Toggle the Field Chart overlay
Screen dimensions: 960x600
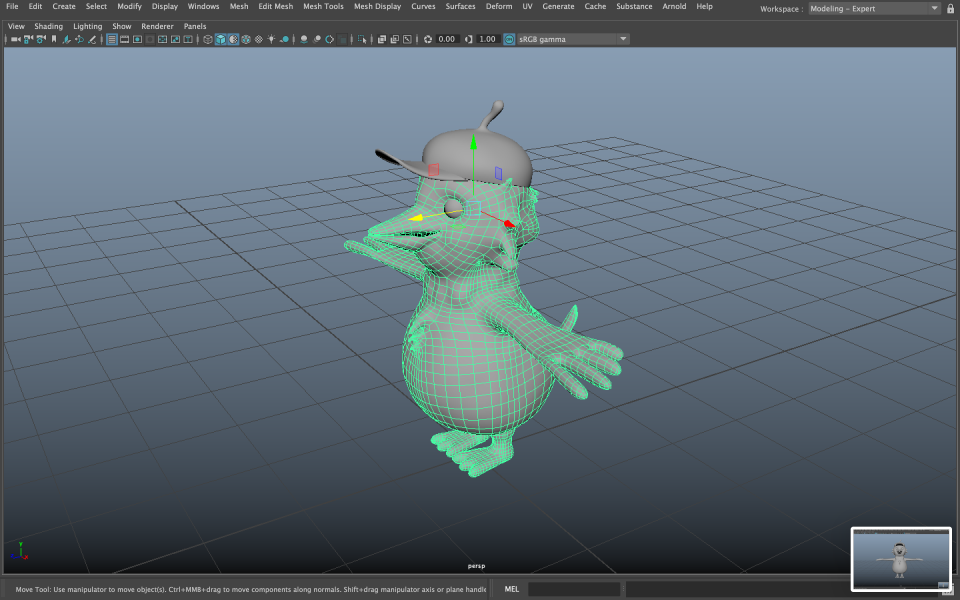tap(163, 39)
